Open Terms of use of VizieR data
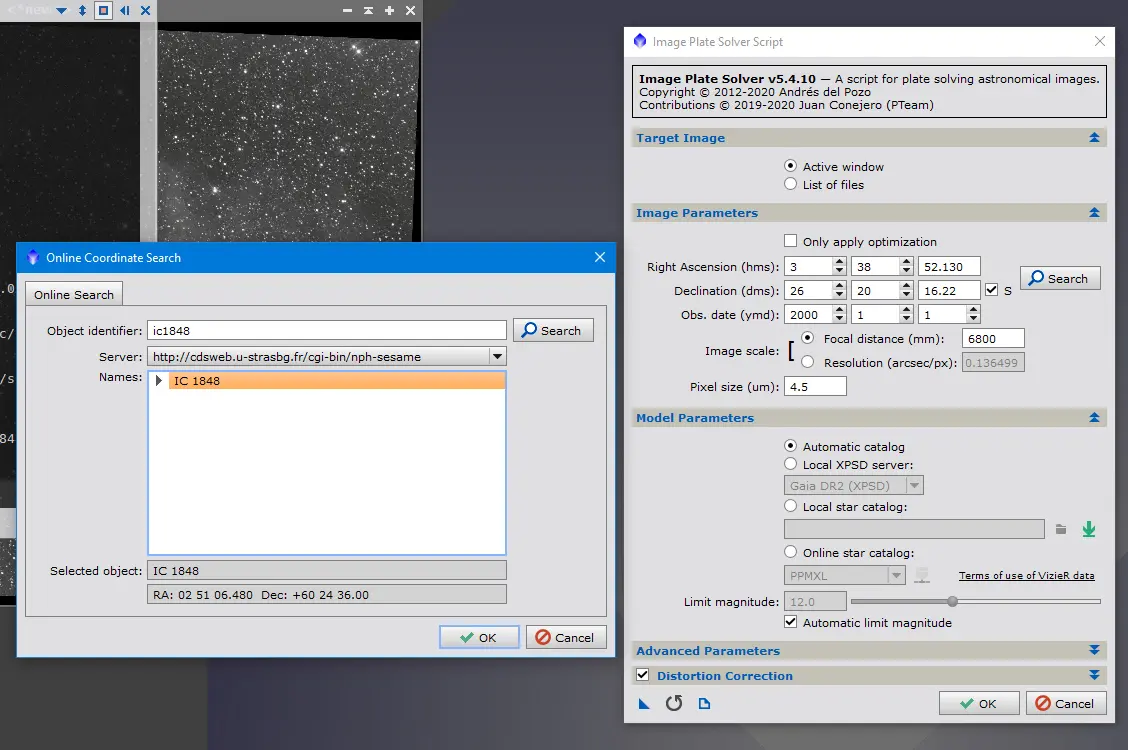The width and height of the screenshot is (1128, 750). click(1027, 575)
